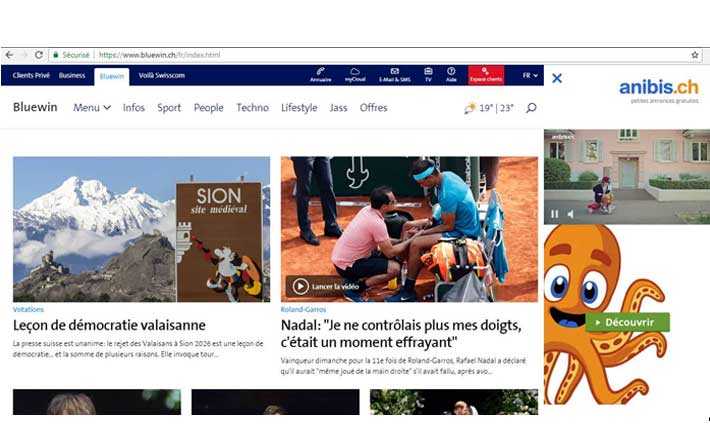The image size is (710, 447).
Task: Click the 19° | 23° temperature text
Action: tap(496, 108)
